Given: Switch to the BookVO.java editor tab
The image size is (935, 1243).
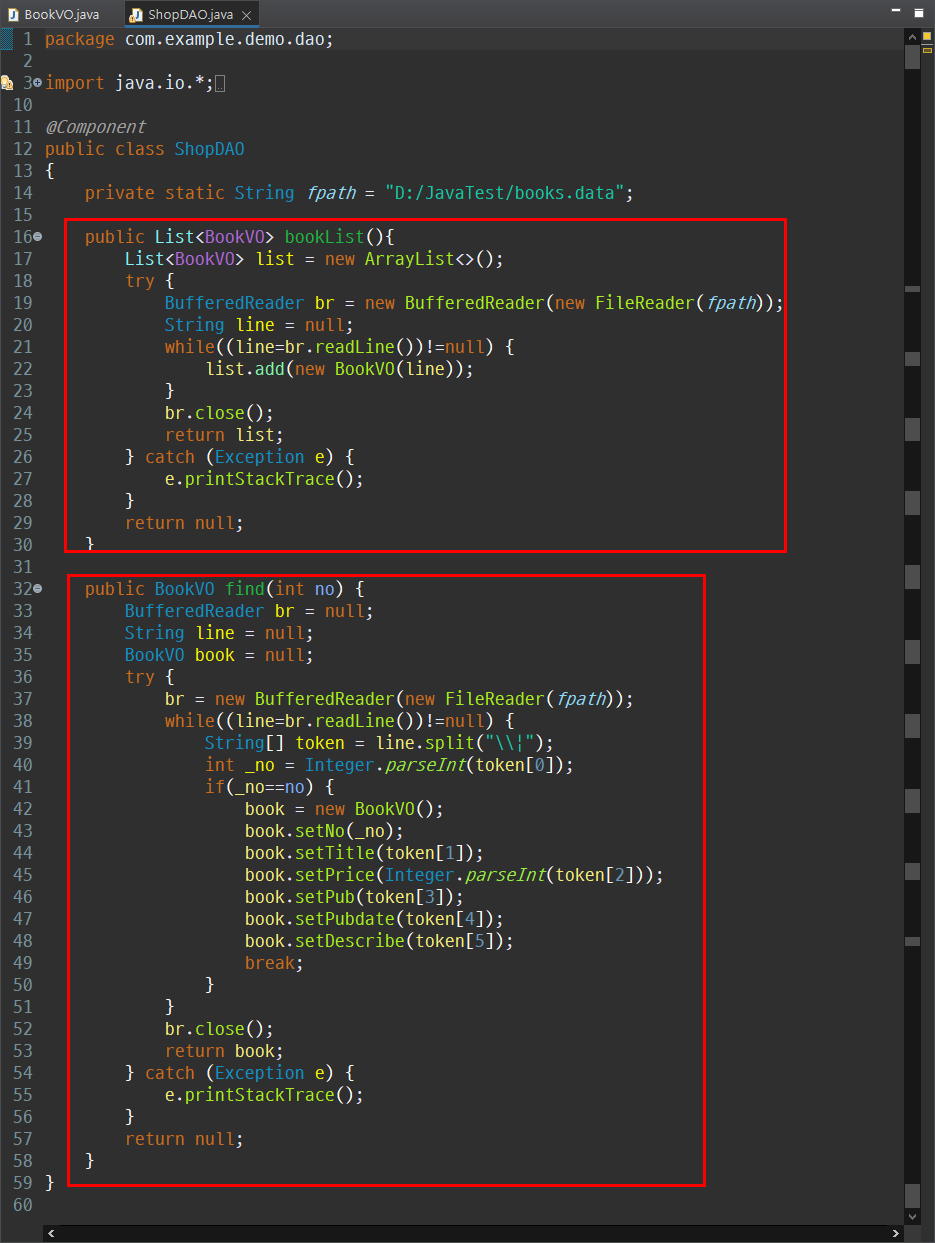Looking at the screenshot, I should coord(60,14).
